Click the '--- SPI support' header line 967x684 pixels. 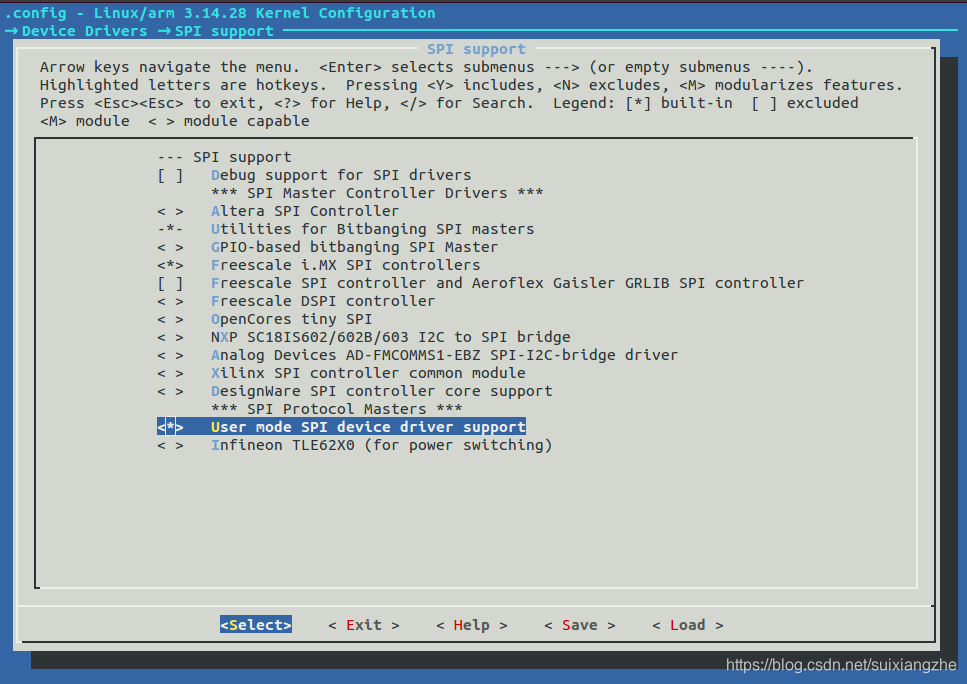coord(224,157)
